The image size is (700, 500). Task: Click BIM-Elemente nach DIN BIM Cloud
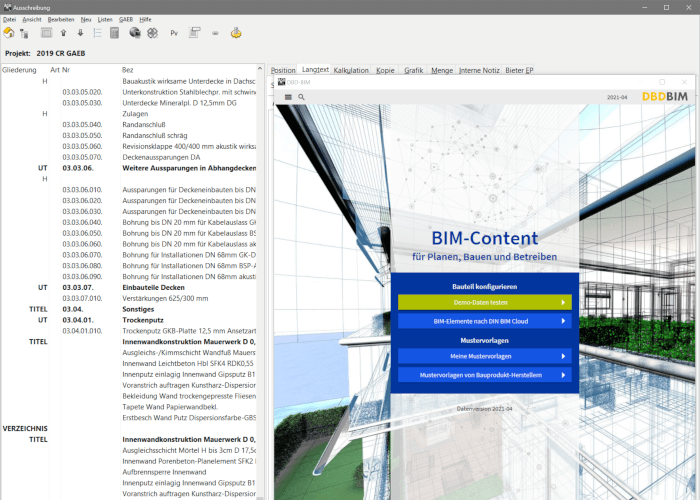[x=484, y=321]
